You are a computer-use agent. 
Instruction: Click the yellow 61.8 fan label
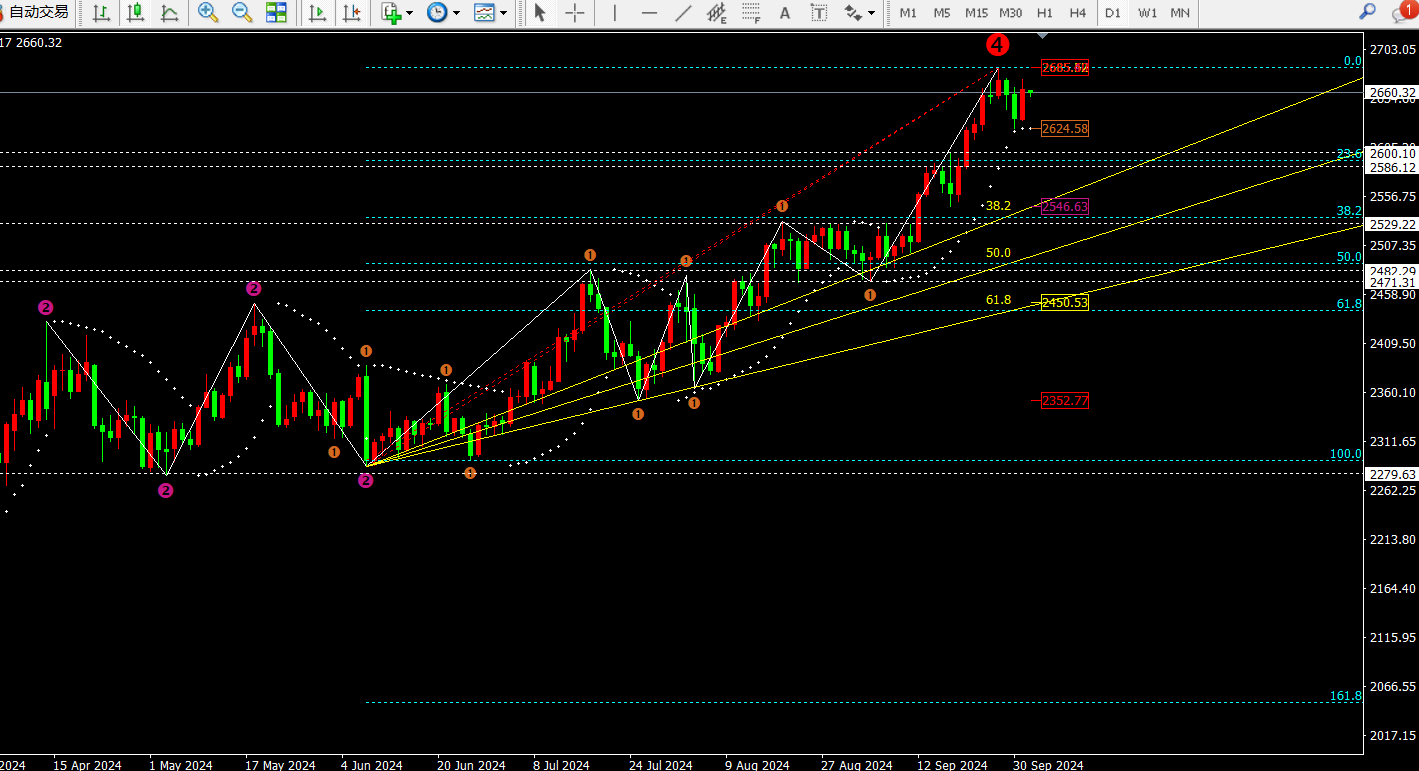pos(998,300)
